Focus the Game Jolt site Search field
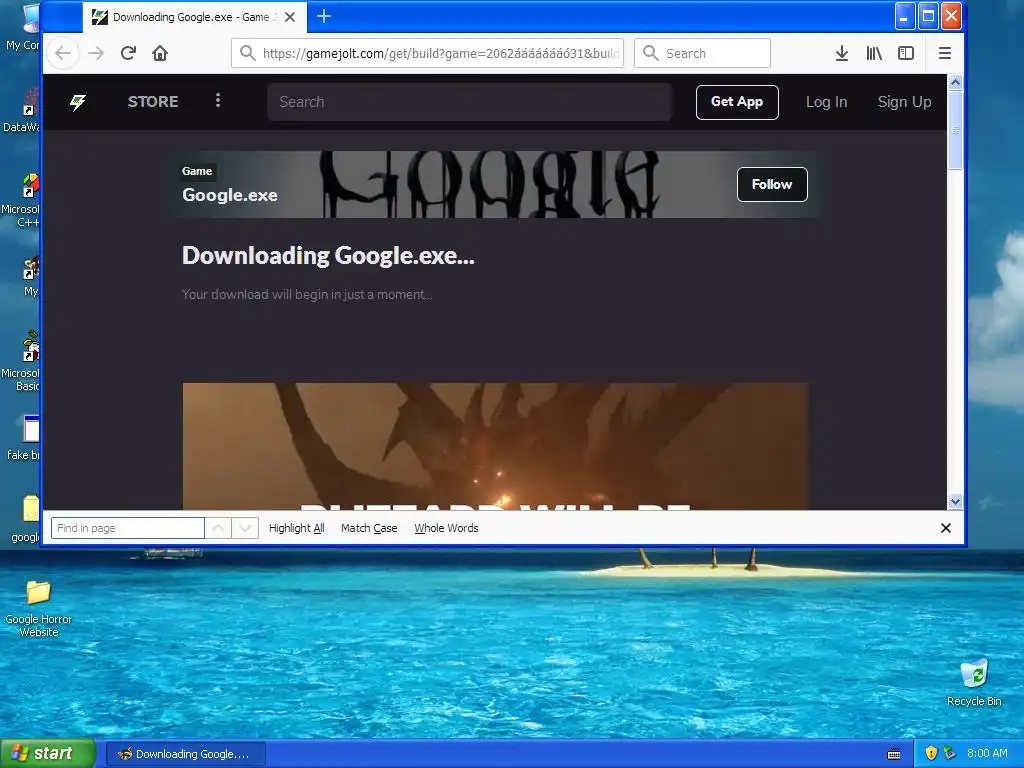This screenshot has height=768, width=1024. pos(470,102)
